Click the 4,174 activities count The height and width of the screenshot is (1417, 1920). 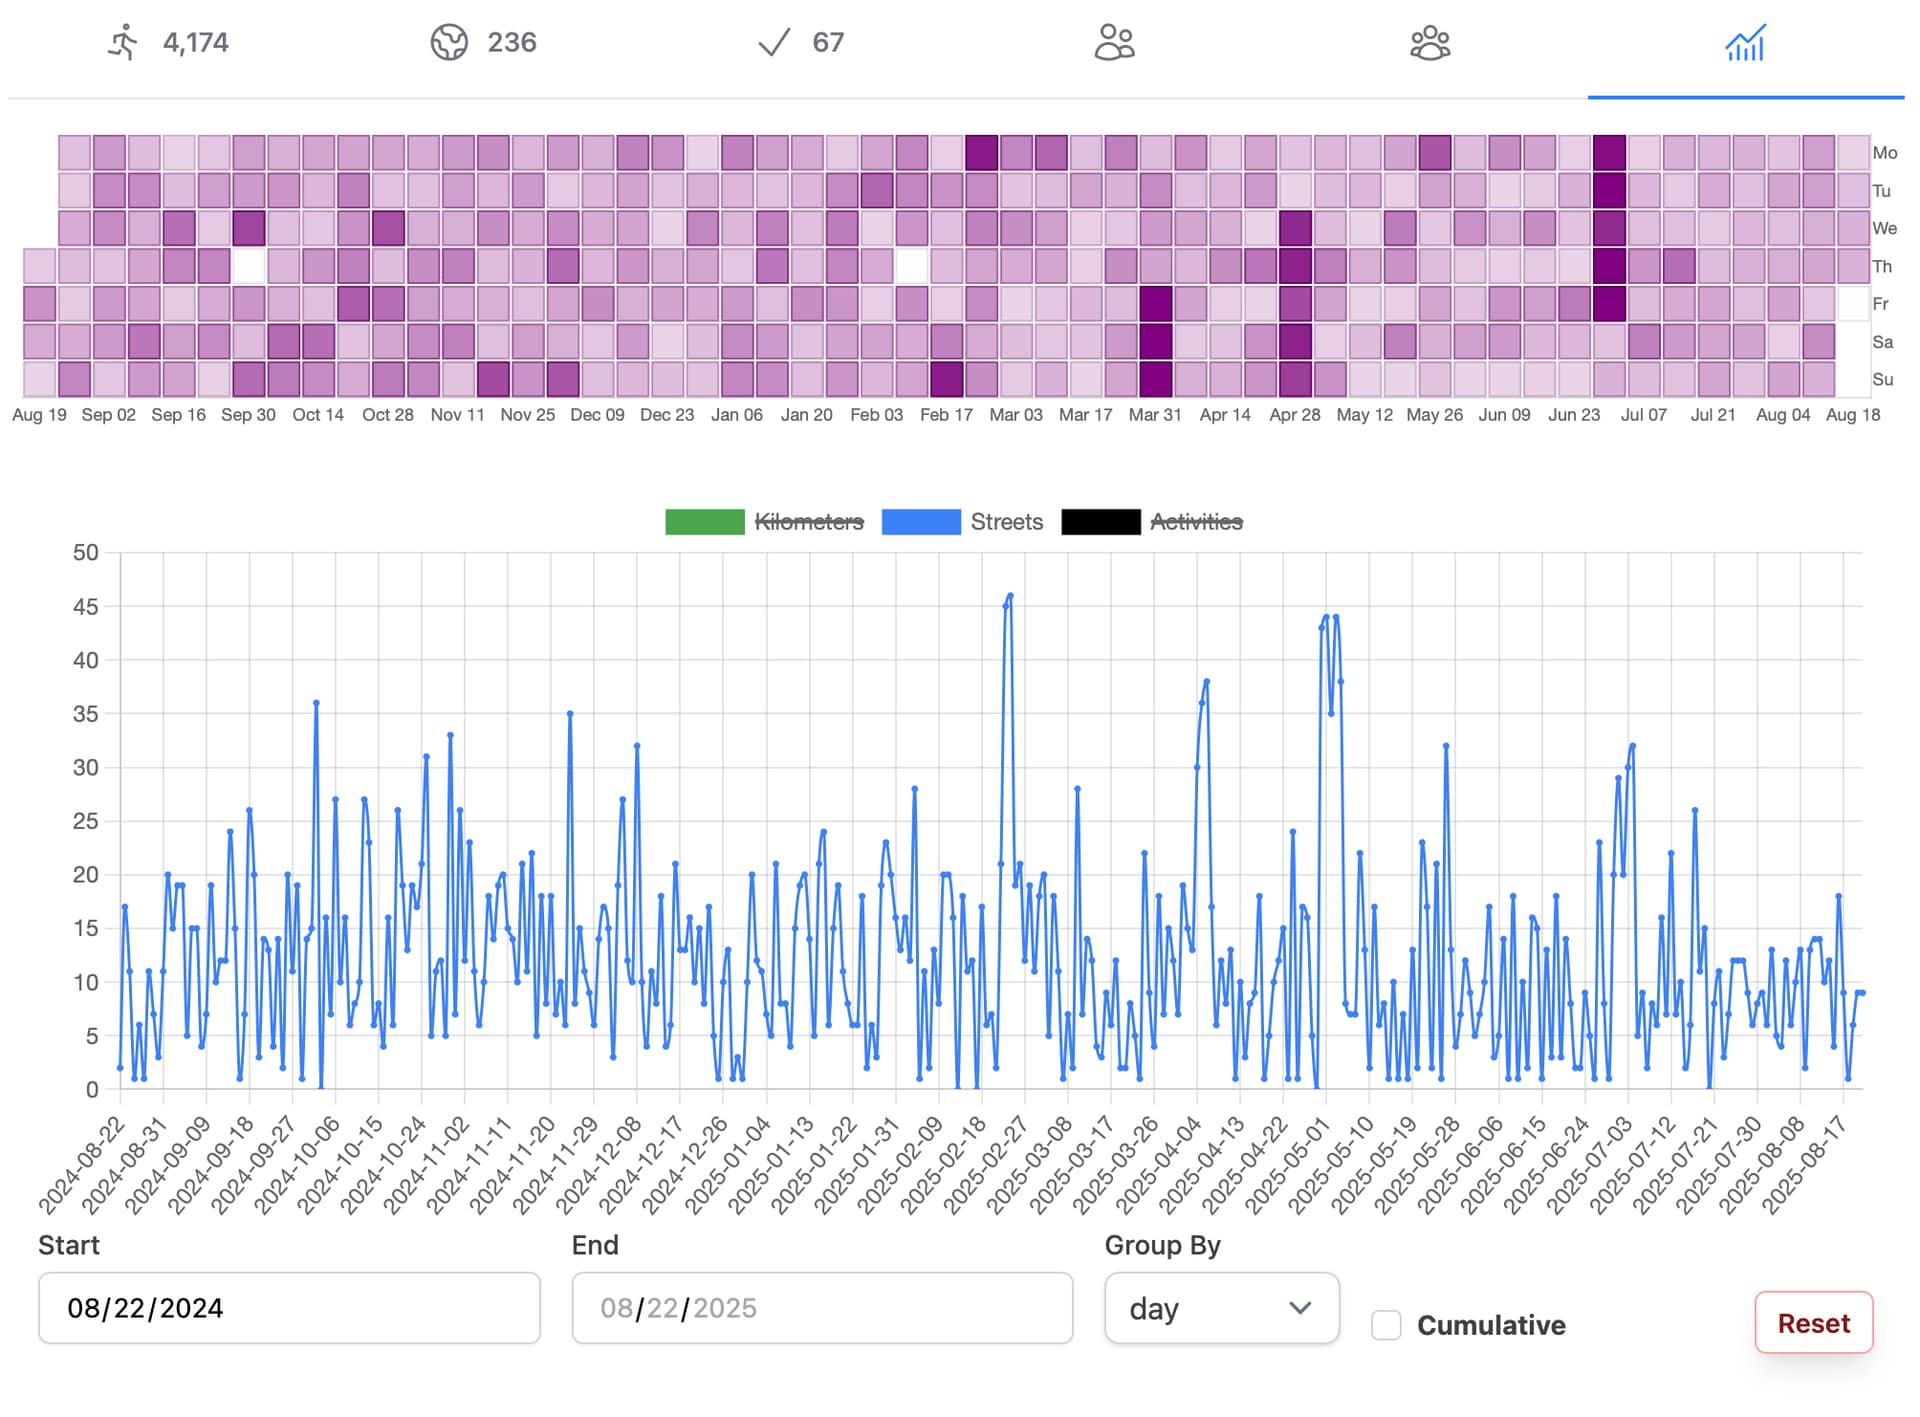196,43
